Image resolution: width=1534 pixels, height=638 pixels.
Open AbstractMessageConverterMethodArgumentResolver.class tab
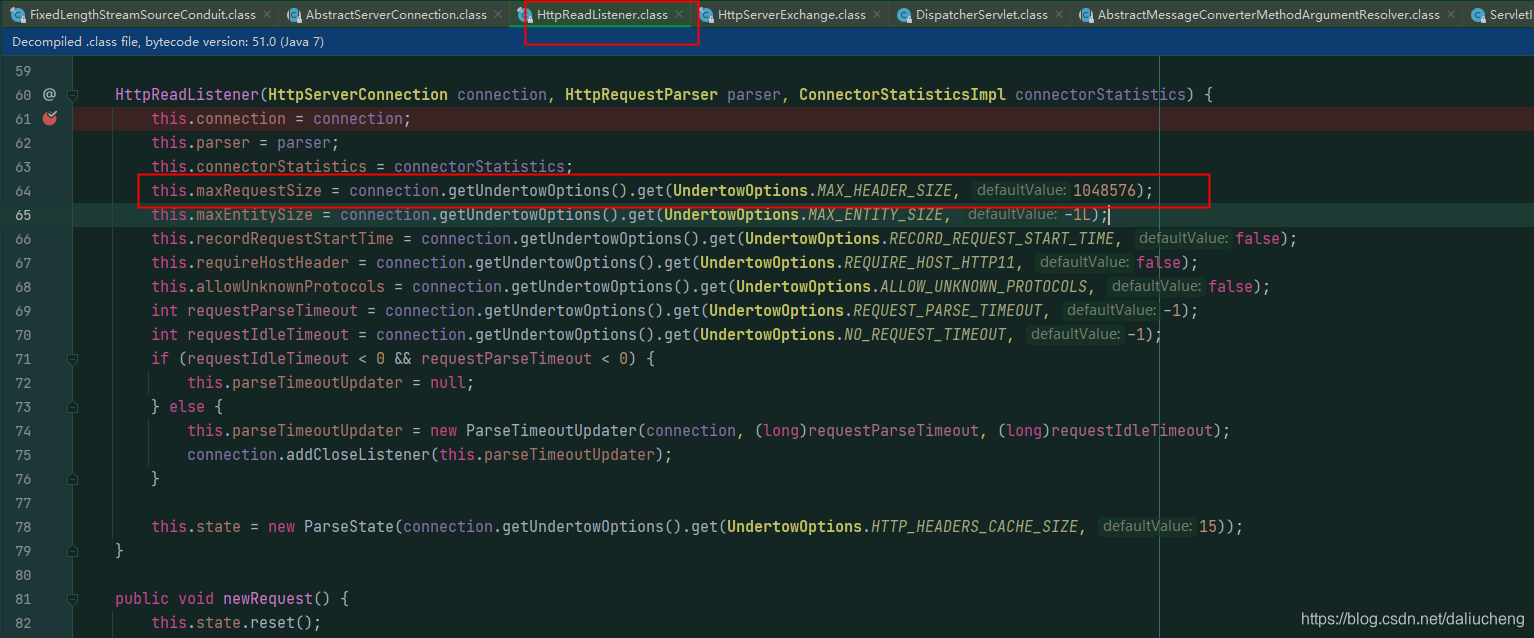click(1269, 15)
